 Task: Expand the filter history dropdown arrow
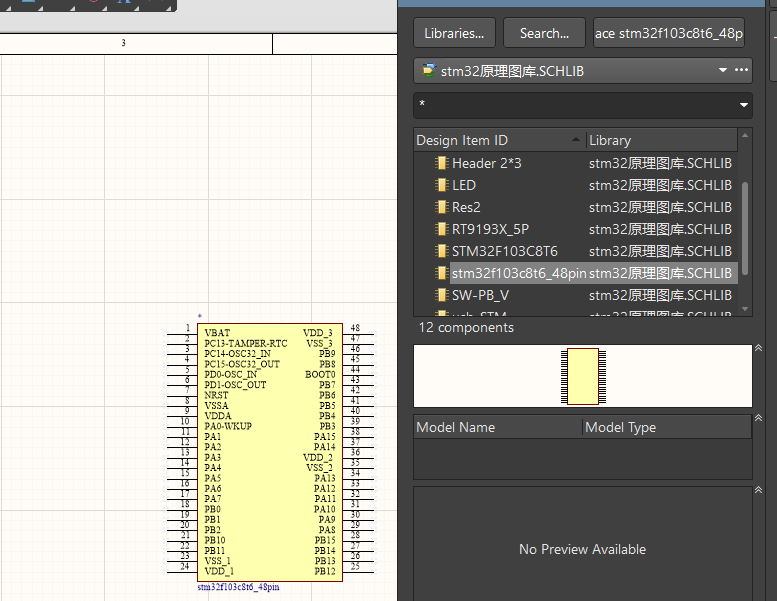[x=743, y=105]
